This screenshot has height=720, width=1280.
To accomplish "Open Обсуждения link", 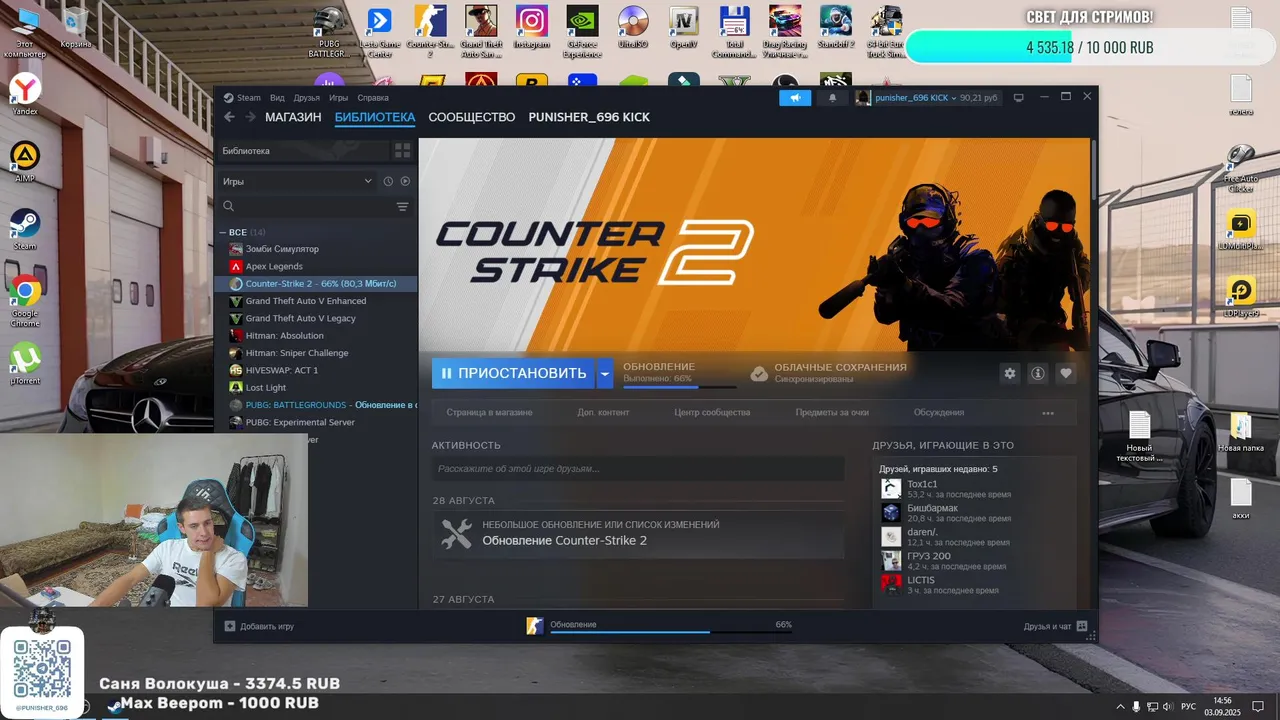I will click(939, 412).
